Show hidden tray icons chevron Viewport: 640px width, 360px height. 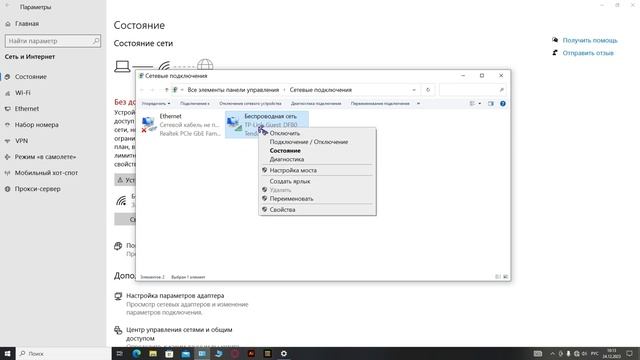(x=553, y=353)
